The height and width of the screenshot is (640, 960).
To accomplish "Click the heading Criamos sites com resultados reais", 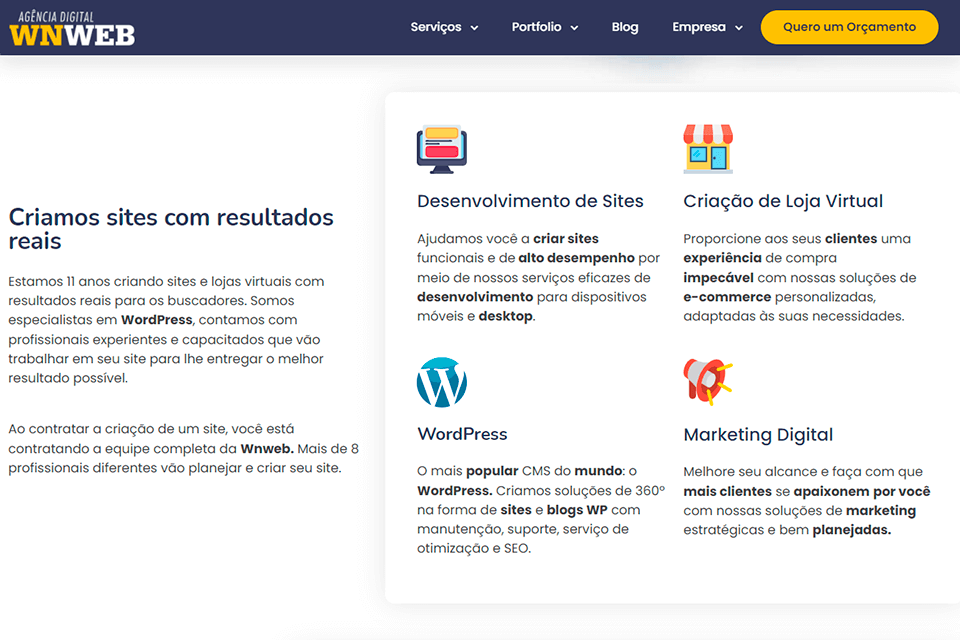I will click(171, 229).
